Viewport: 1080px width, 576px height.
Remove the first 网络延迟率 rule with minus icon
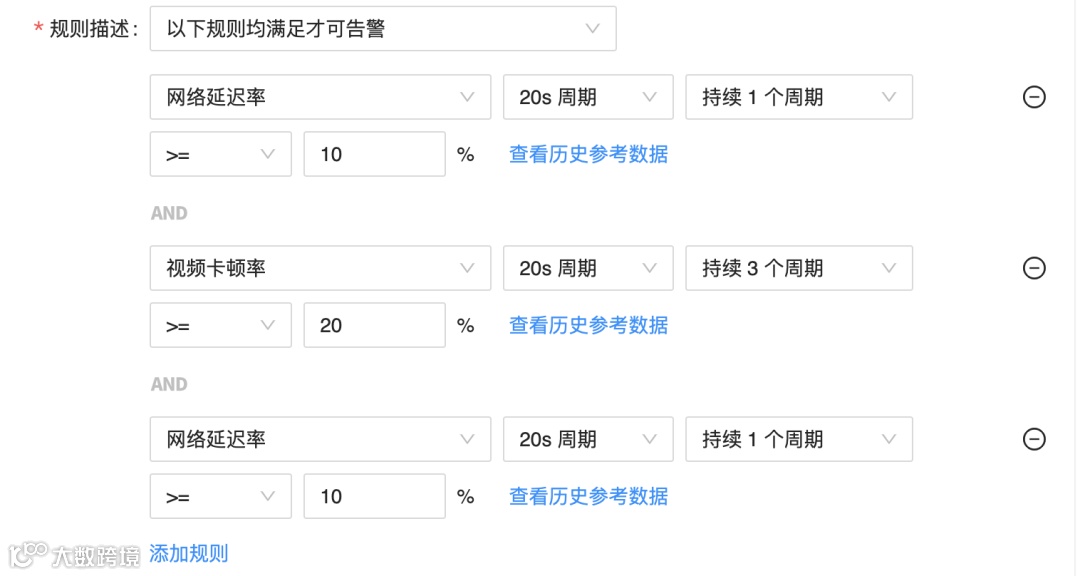point(1034,97)
